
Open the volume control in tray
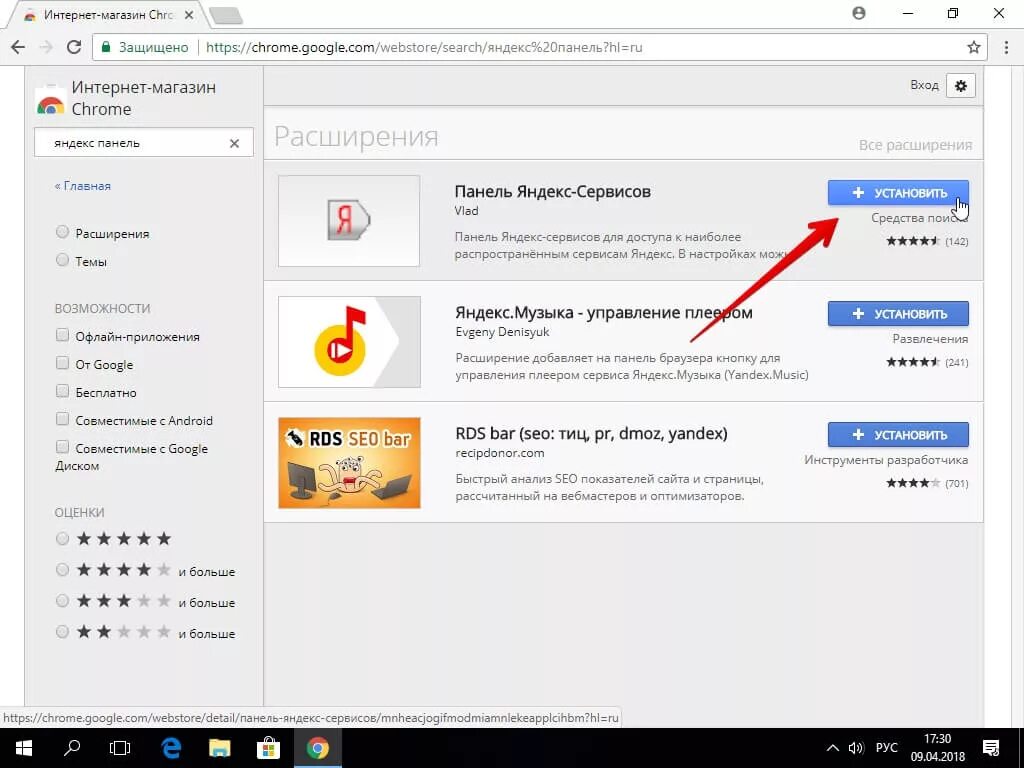856,748
